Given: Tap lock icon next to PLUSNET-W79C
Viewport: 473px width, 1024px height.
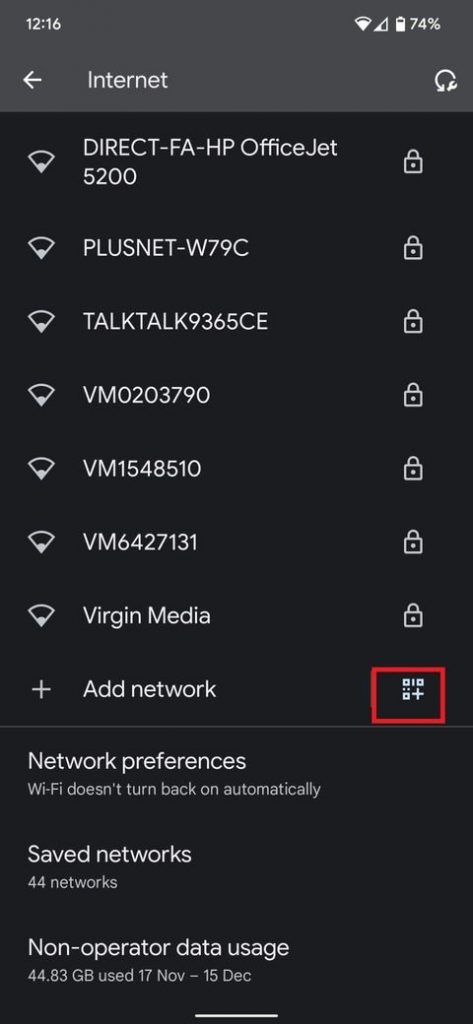Looking at the screenshot, I should tap(412, 248).
